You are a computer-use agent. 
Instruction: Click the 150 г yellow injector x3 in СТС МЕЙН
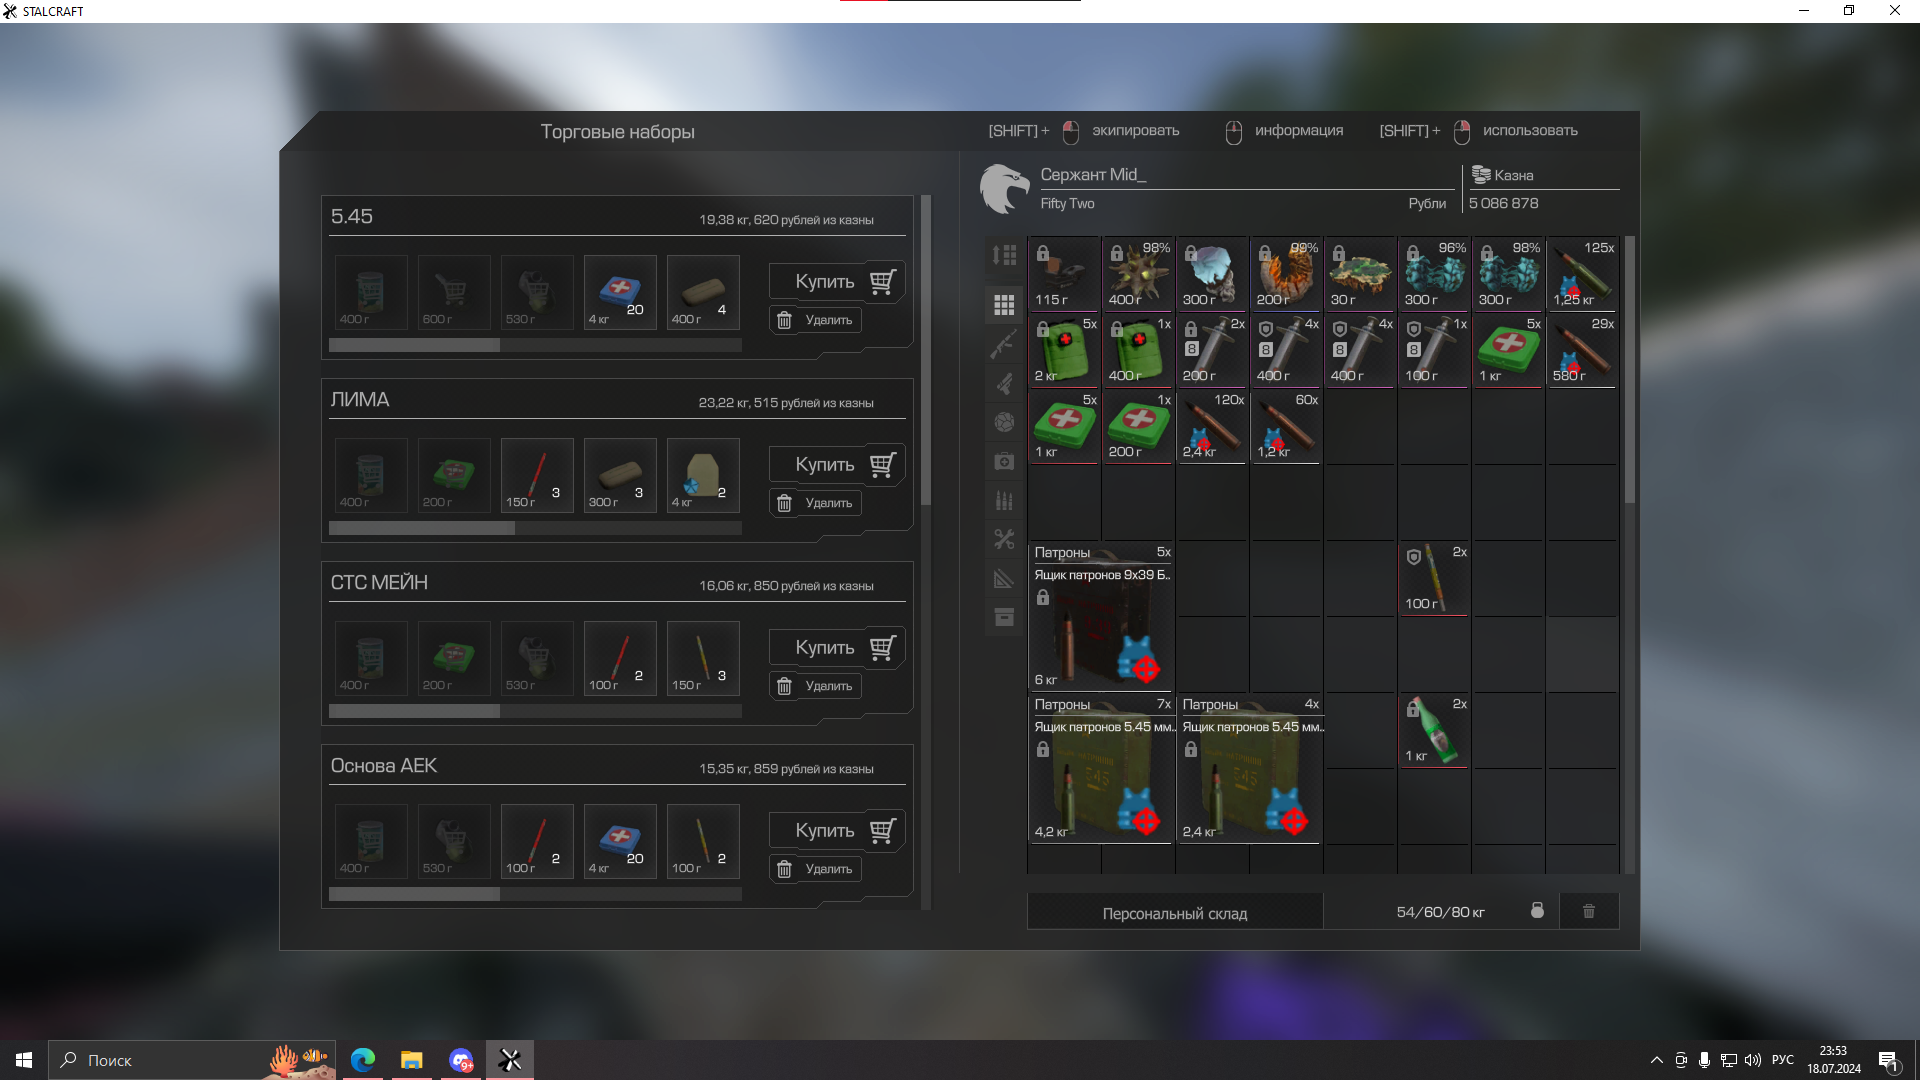pos(703,658)
